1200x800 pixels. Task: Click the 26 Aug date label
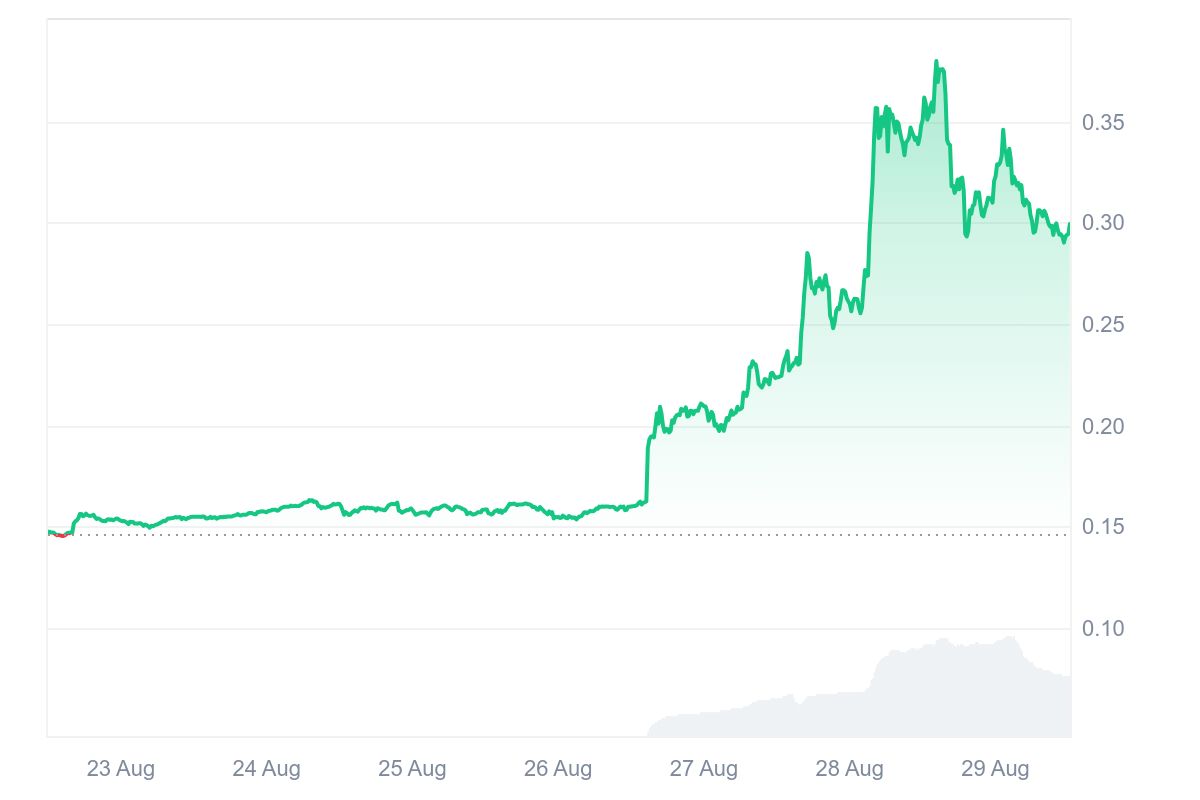point(558,769)
